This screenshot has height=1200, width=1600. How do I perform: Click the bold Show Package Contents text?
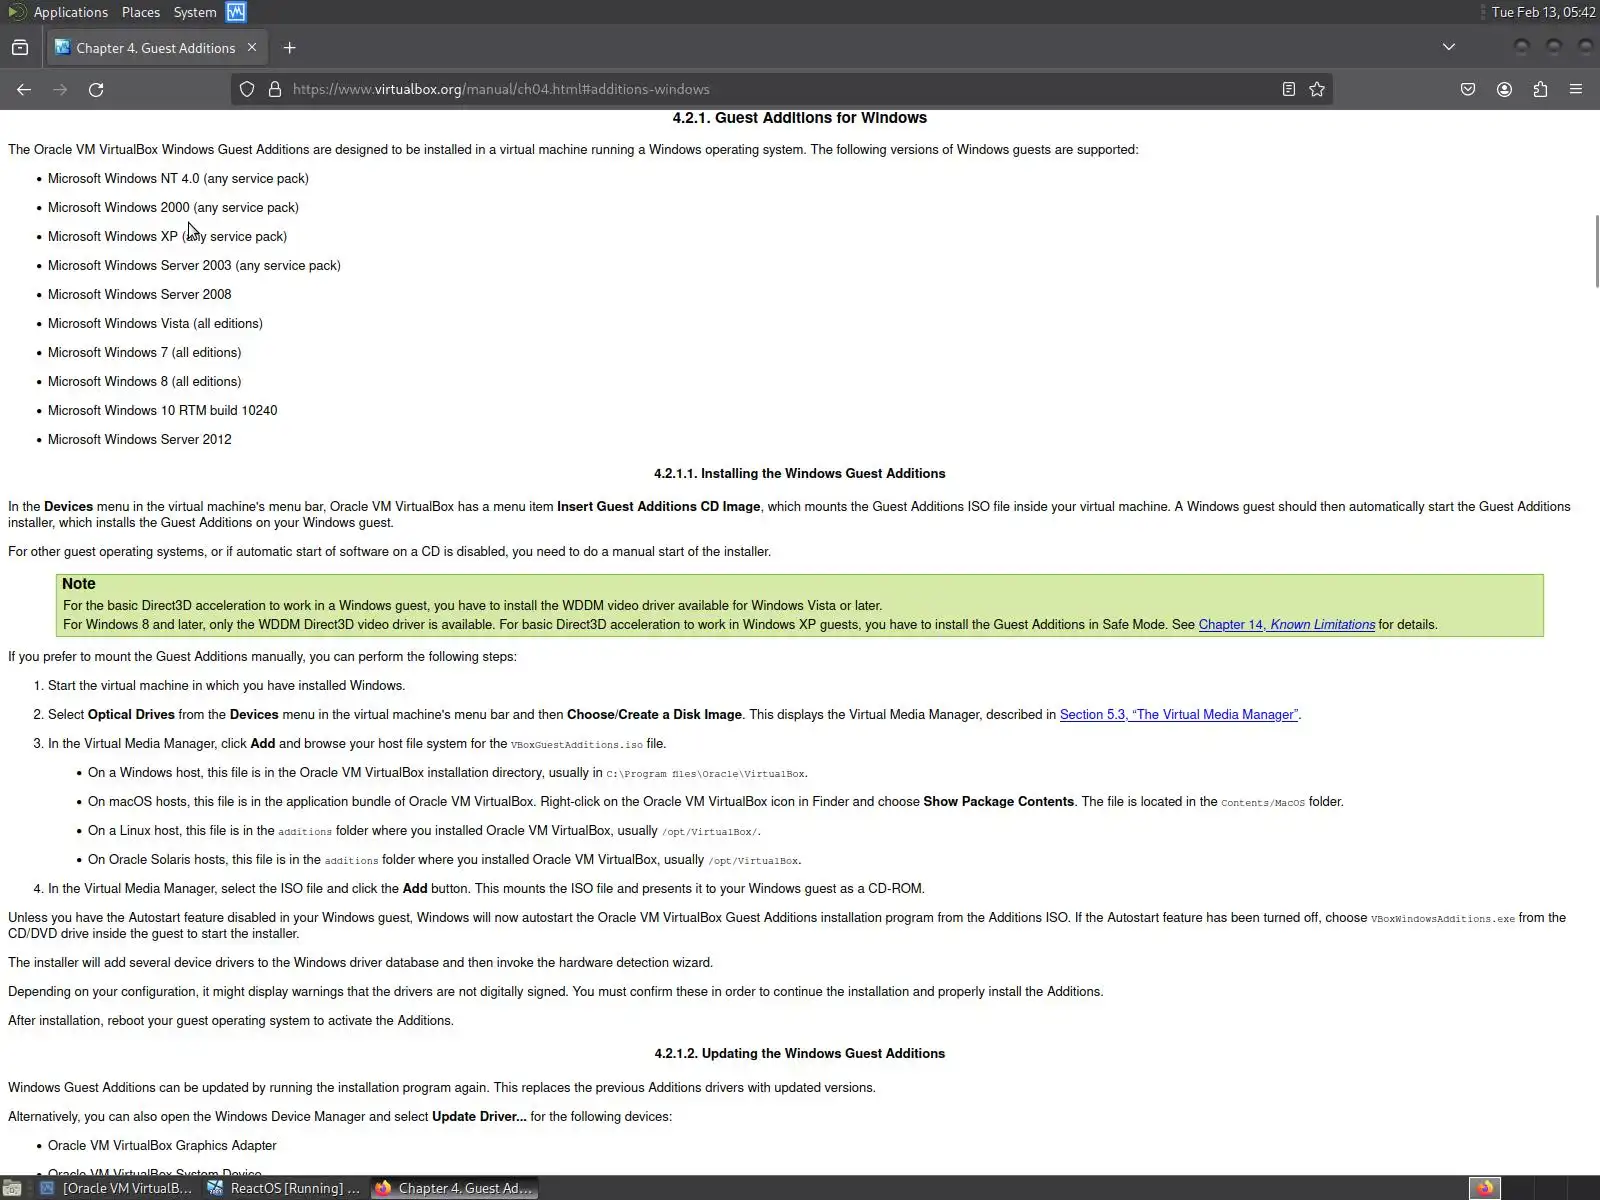(x=999, y=802)
